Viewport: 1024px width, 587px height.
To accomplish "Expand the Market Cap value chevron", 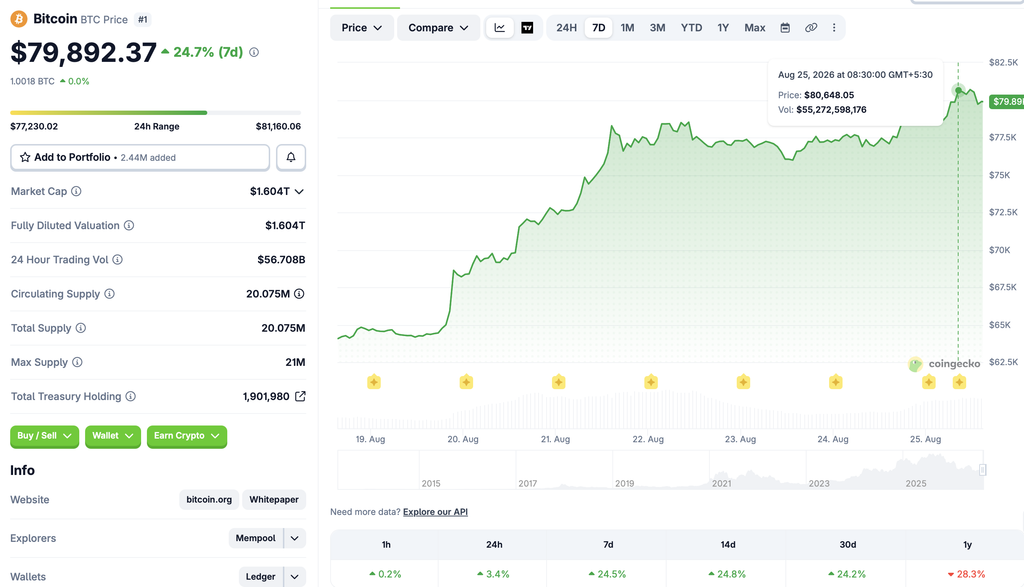I will coord(299,191).
